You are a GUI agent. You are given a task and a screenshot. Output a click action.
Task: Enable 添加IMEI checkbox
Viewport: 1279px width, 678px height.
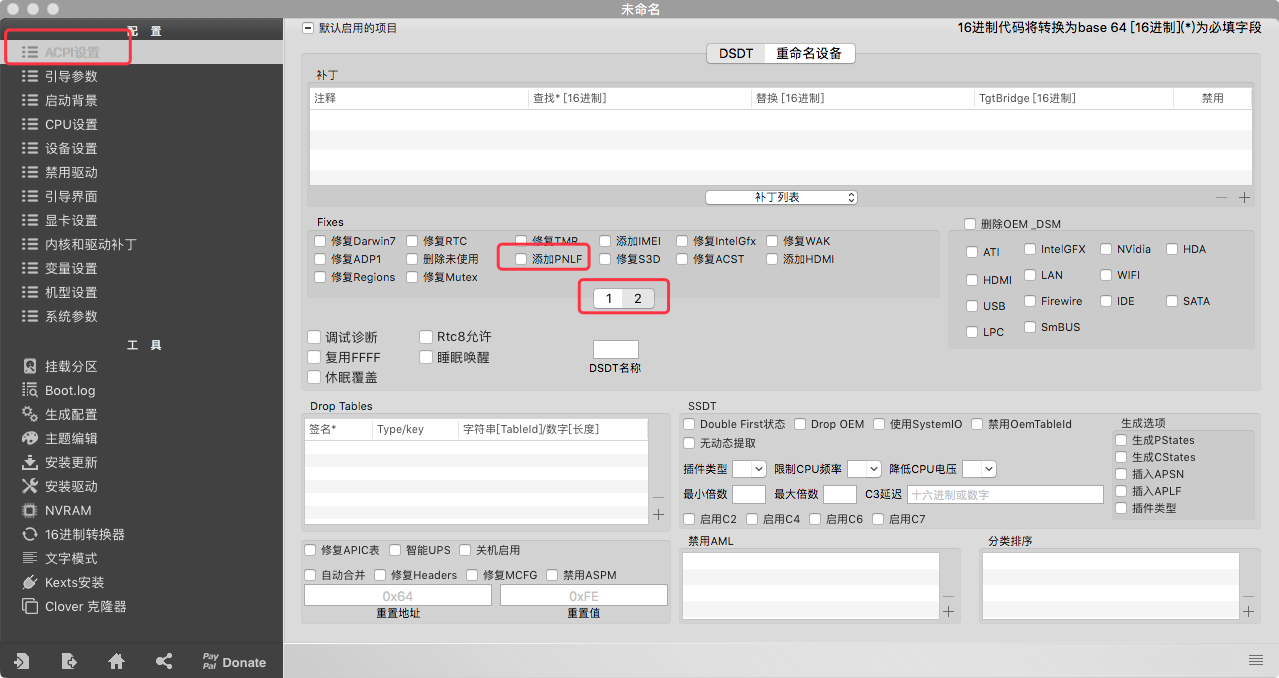click(605, 241)
